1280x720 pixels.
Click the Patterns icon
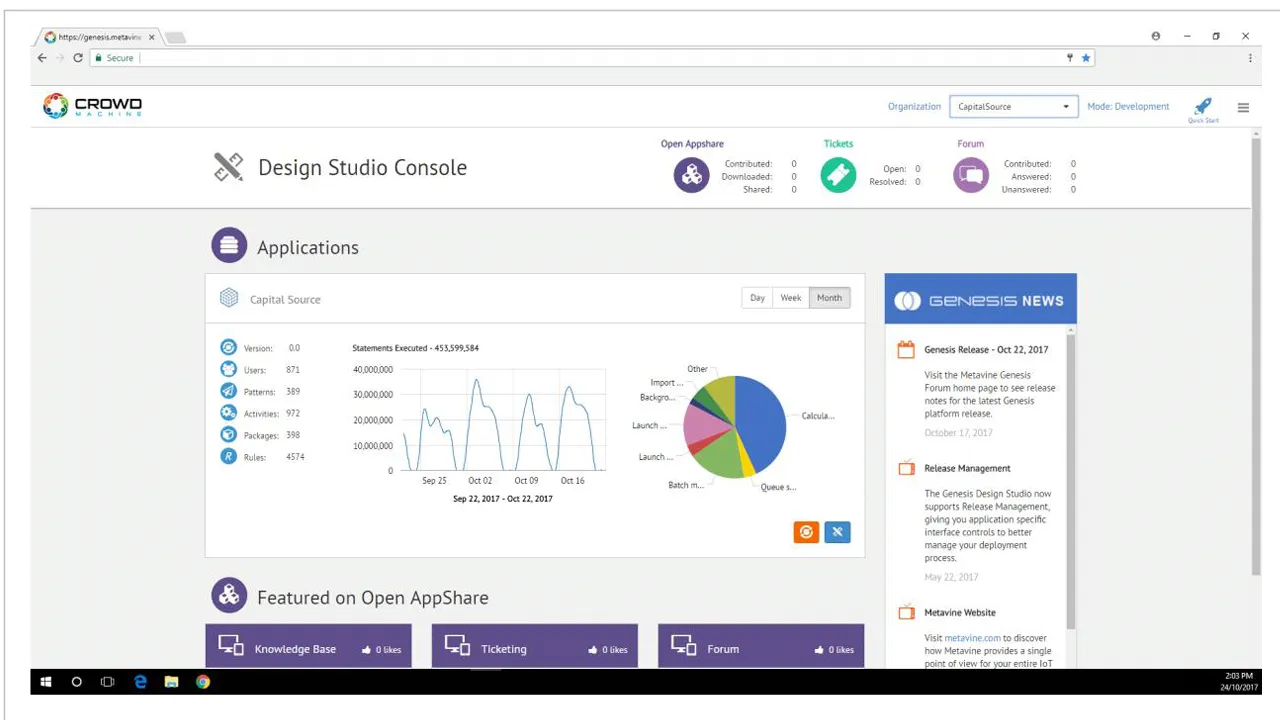click(x=228, y=391)
